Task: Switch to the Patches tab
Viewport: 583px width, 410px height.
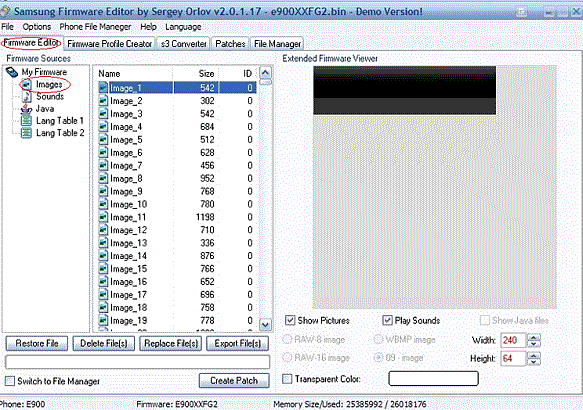Action: click(230, 44)
